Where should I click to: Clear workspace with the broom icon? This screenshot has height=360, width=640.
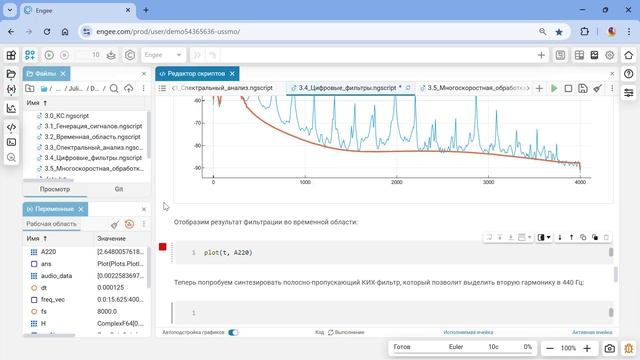(x=115, y=224)
